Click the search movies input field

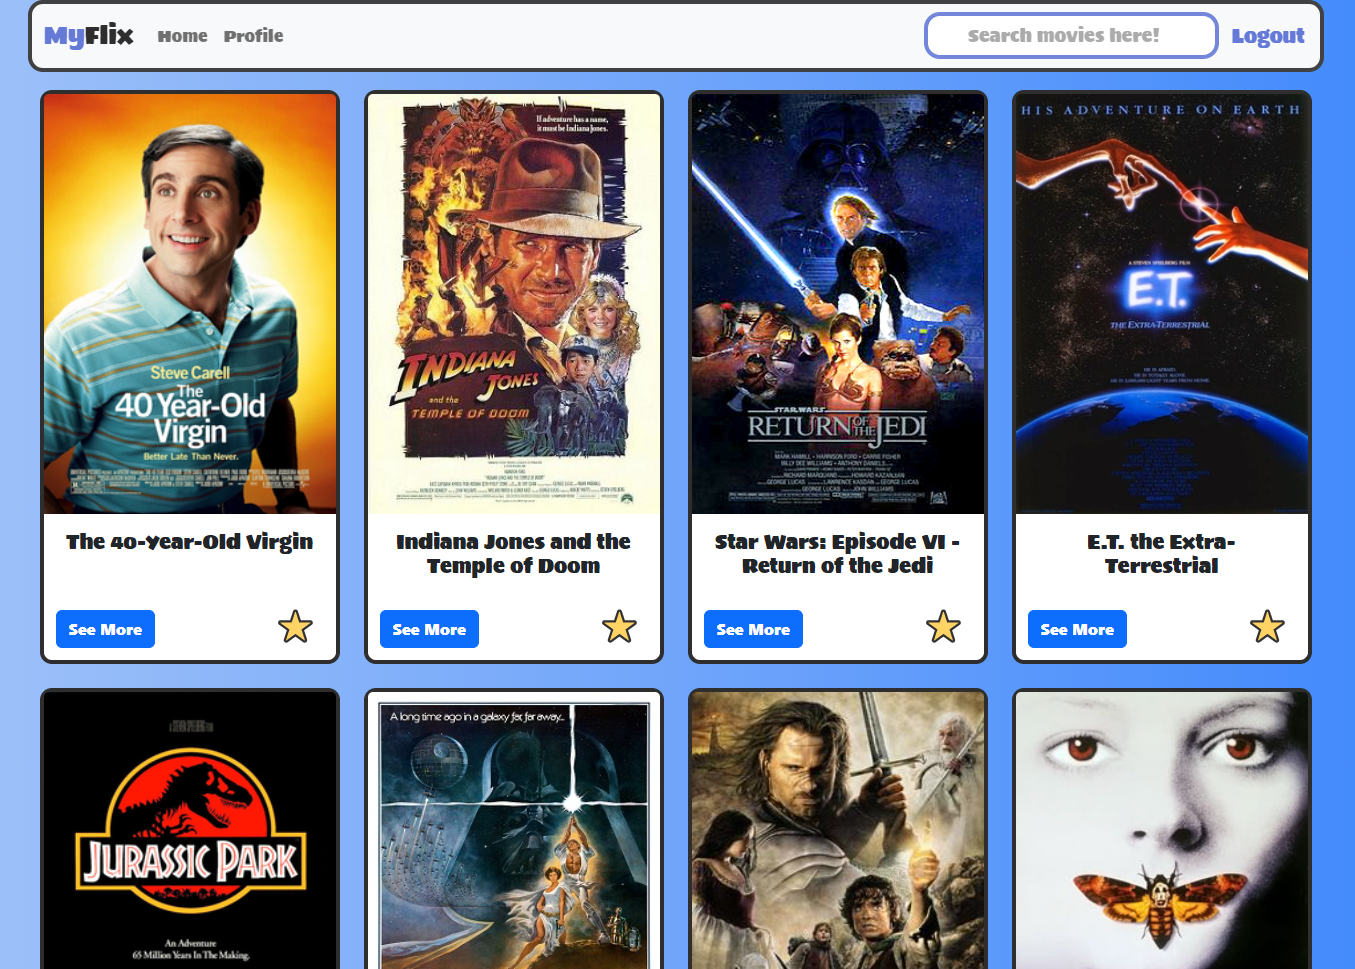pyautogui.click(x=1070, y=35)
